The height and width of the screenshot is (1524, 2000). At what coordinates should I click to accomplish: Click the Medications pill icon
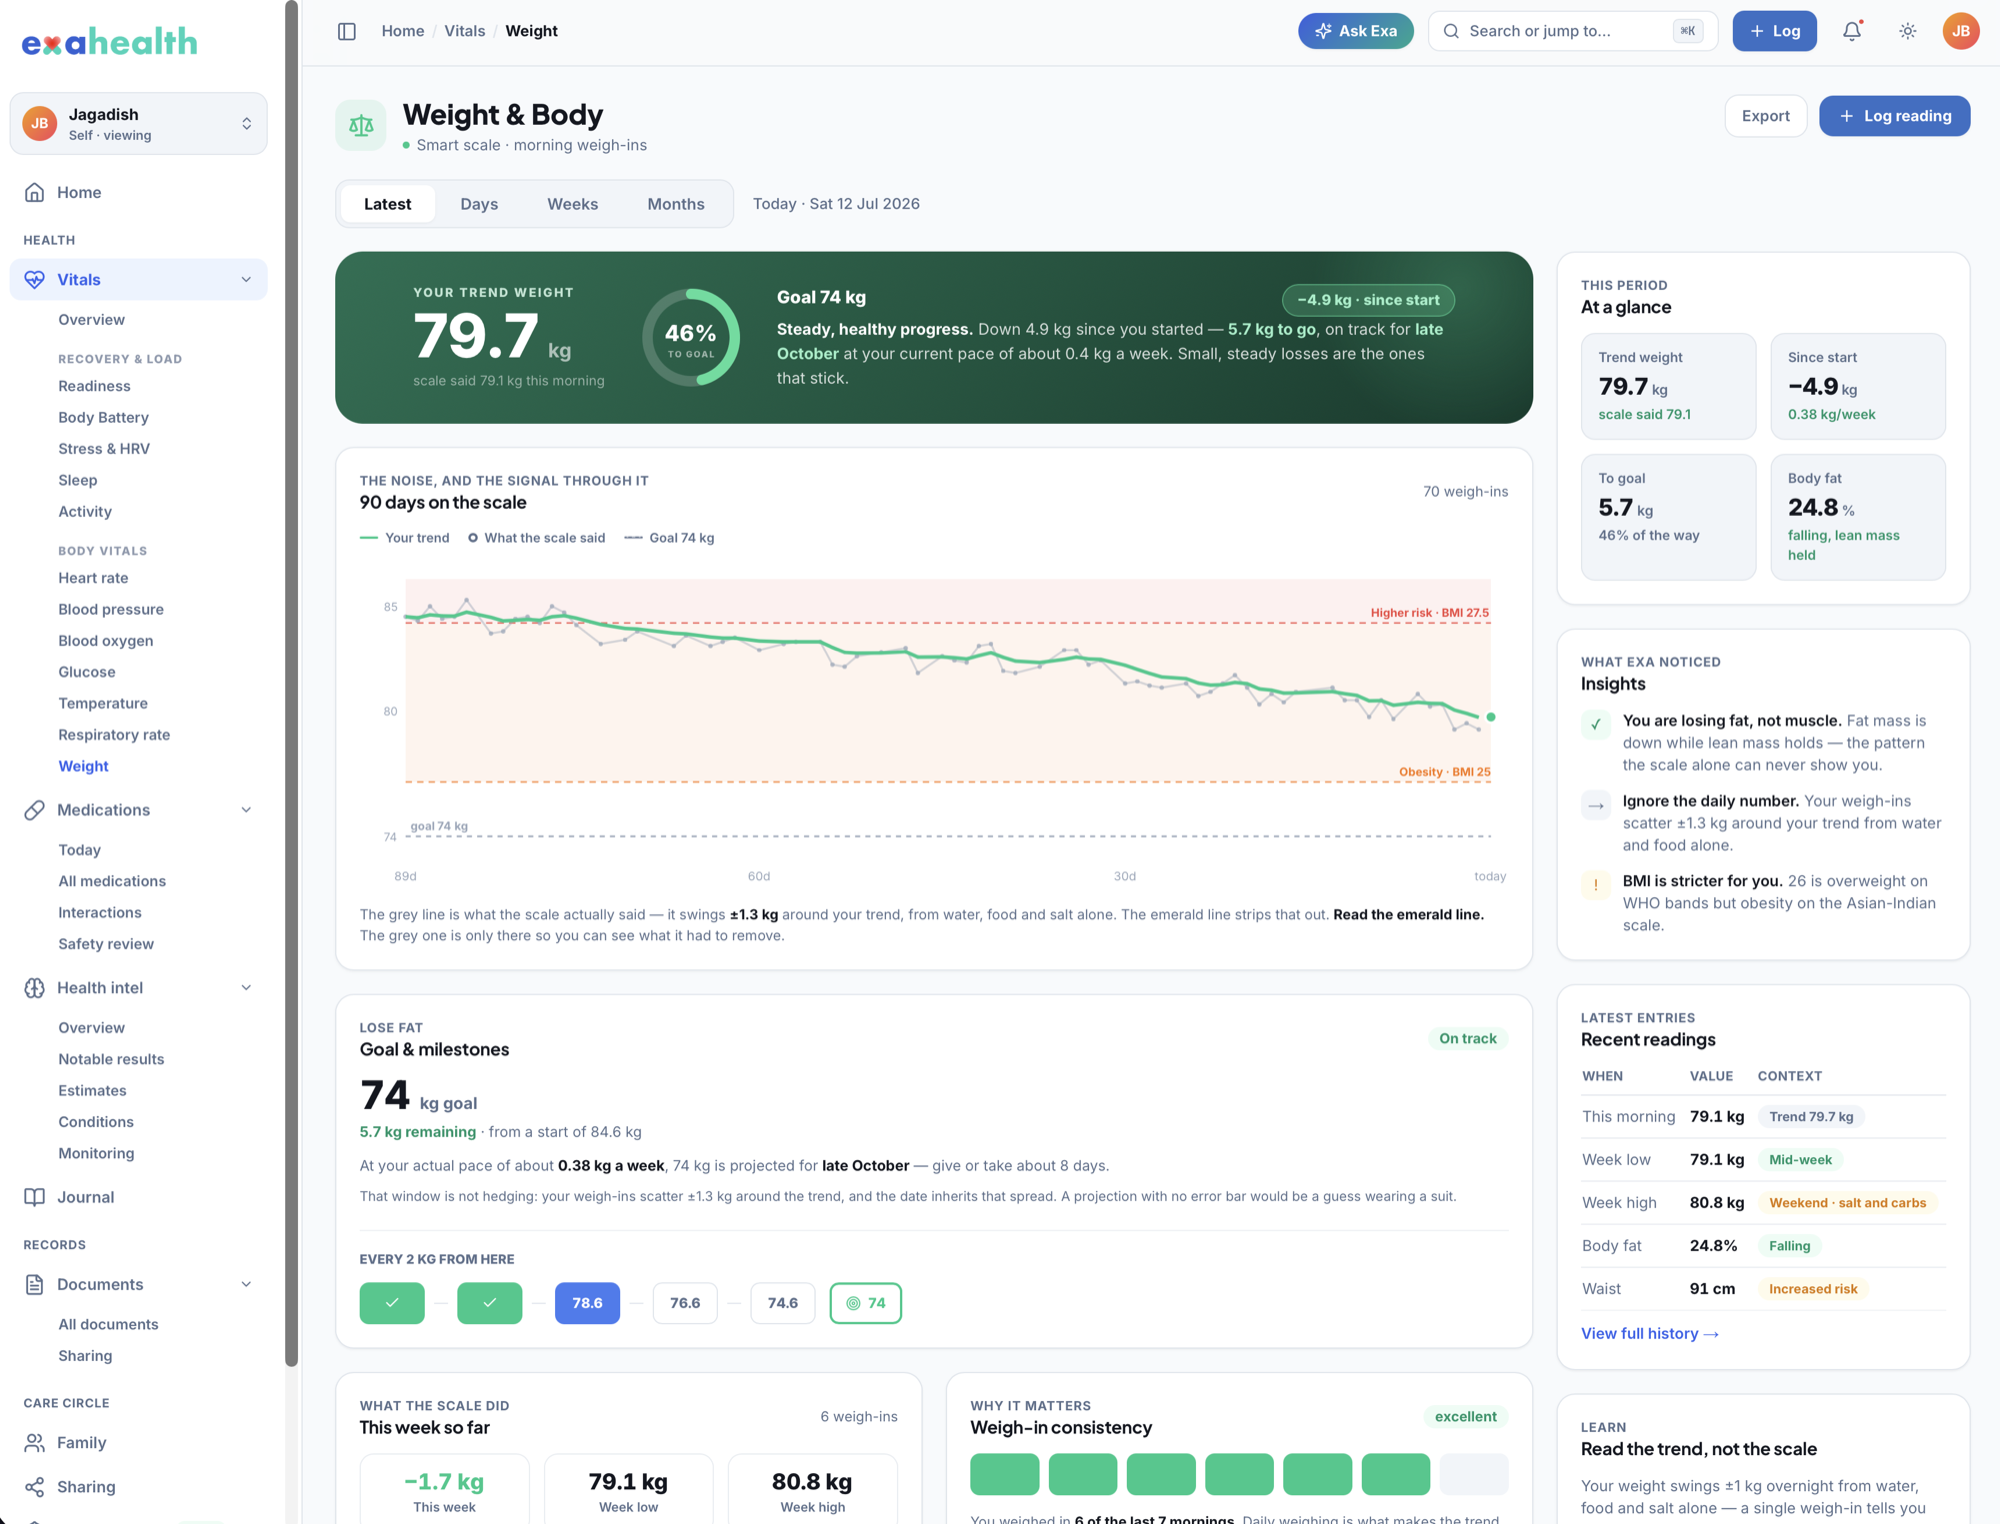coord(35,810)
